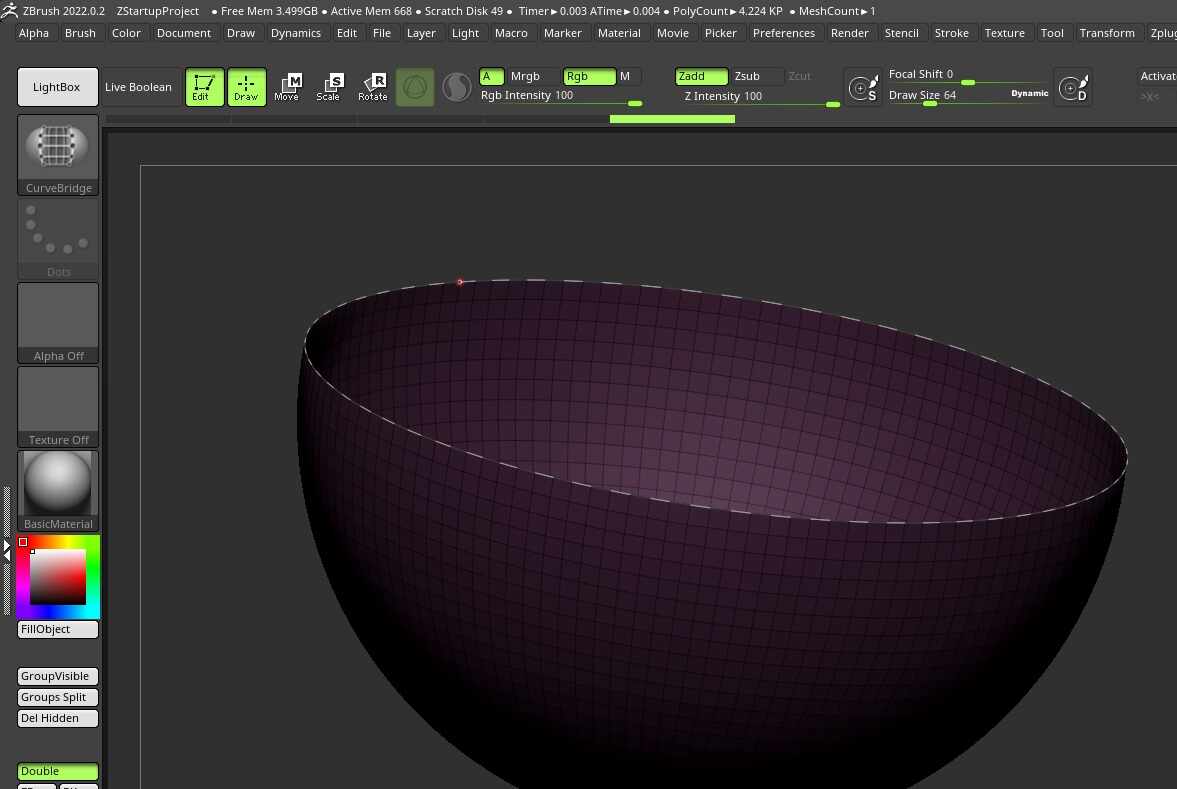Image resolution: width=1177 pixels, height=789 pixels.
Task: Click the LightBox button
Action: (x=57, y=87)
